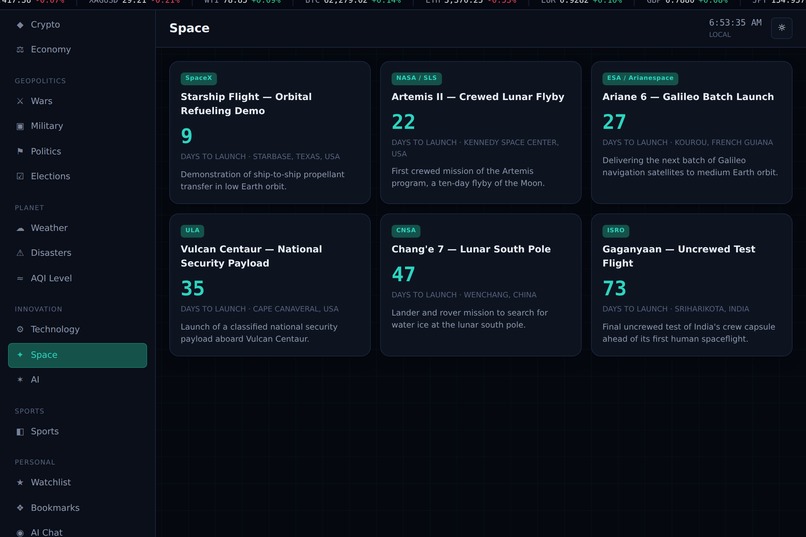Click the 9 days countdown on Starship card

pyautogui.click(x=186, y=136)
